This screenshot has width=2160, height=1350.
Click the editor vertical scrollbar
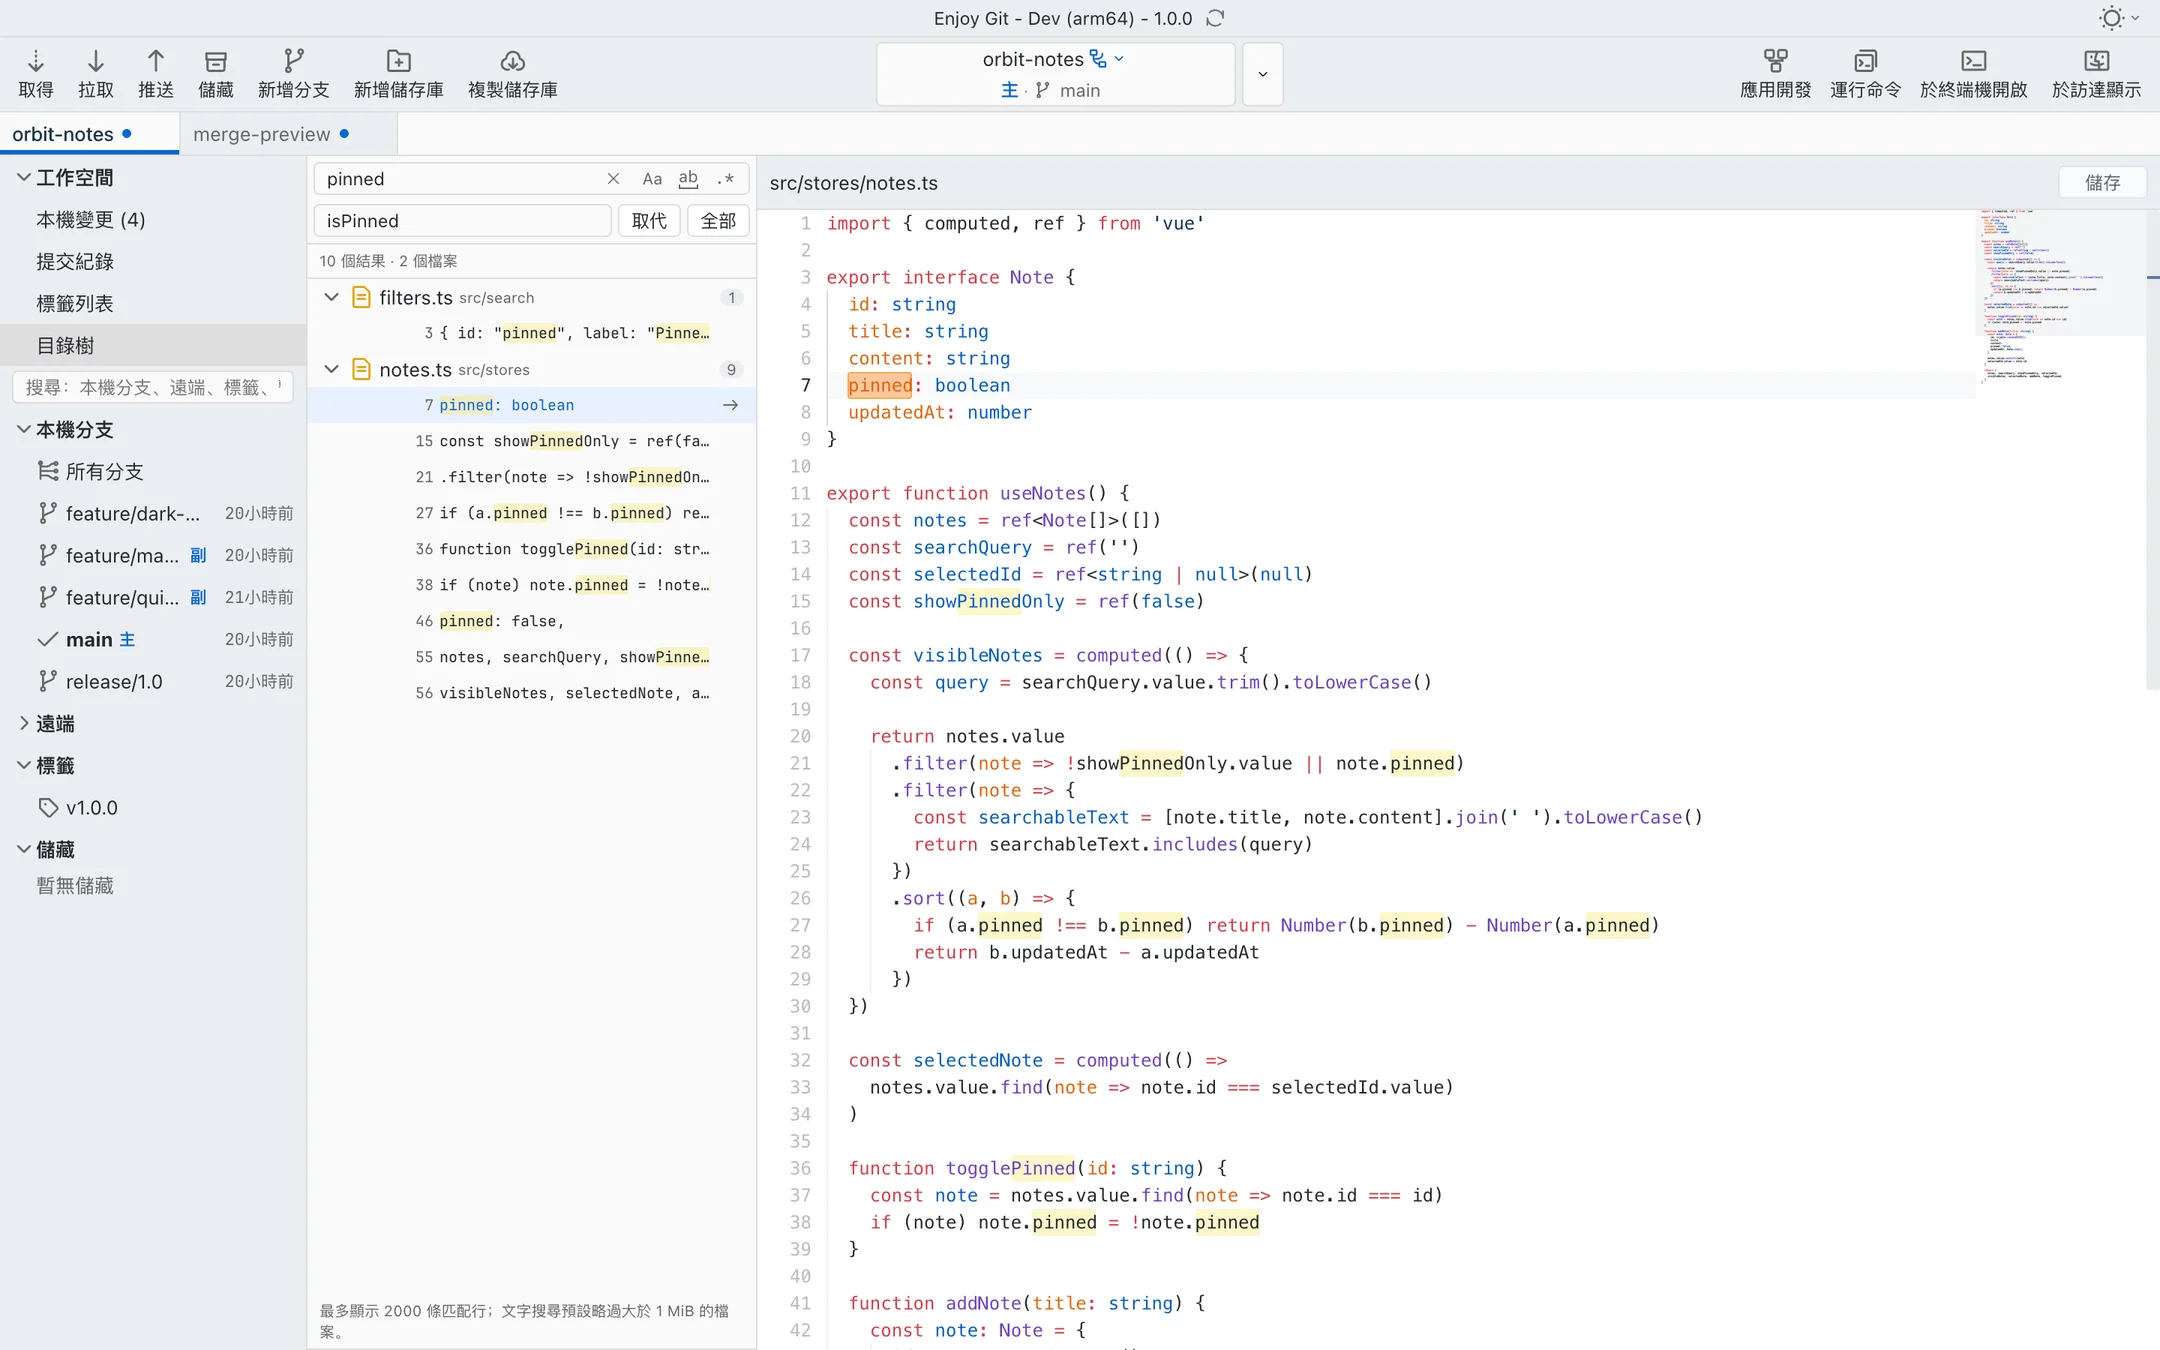tap(2152, 450)
